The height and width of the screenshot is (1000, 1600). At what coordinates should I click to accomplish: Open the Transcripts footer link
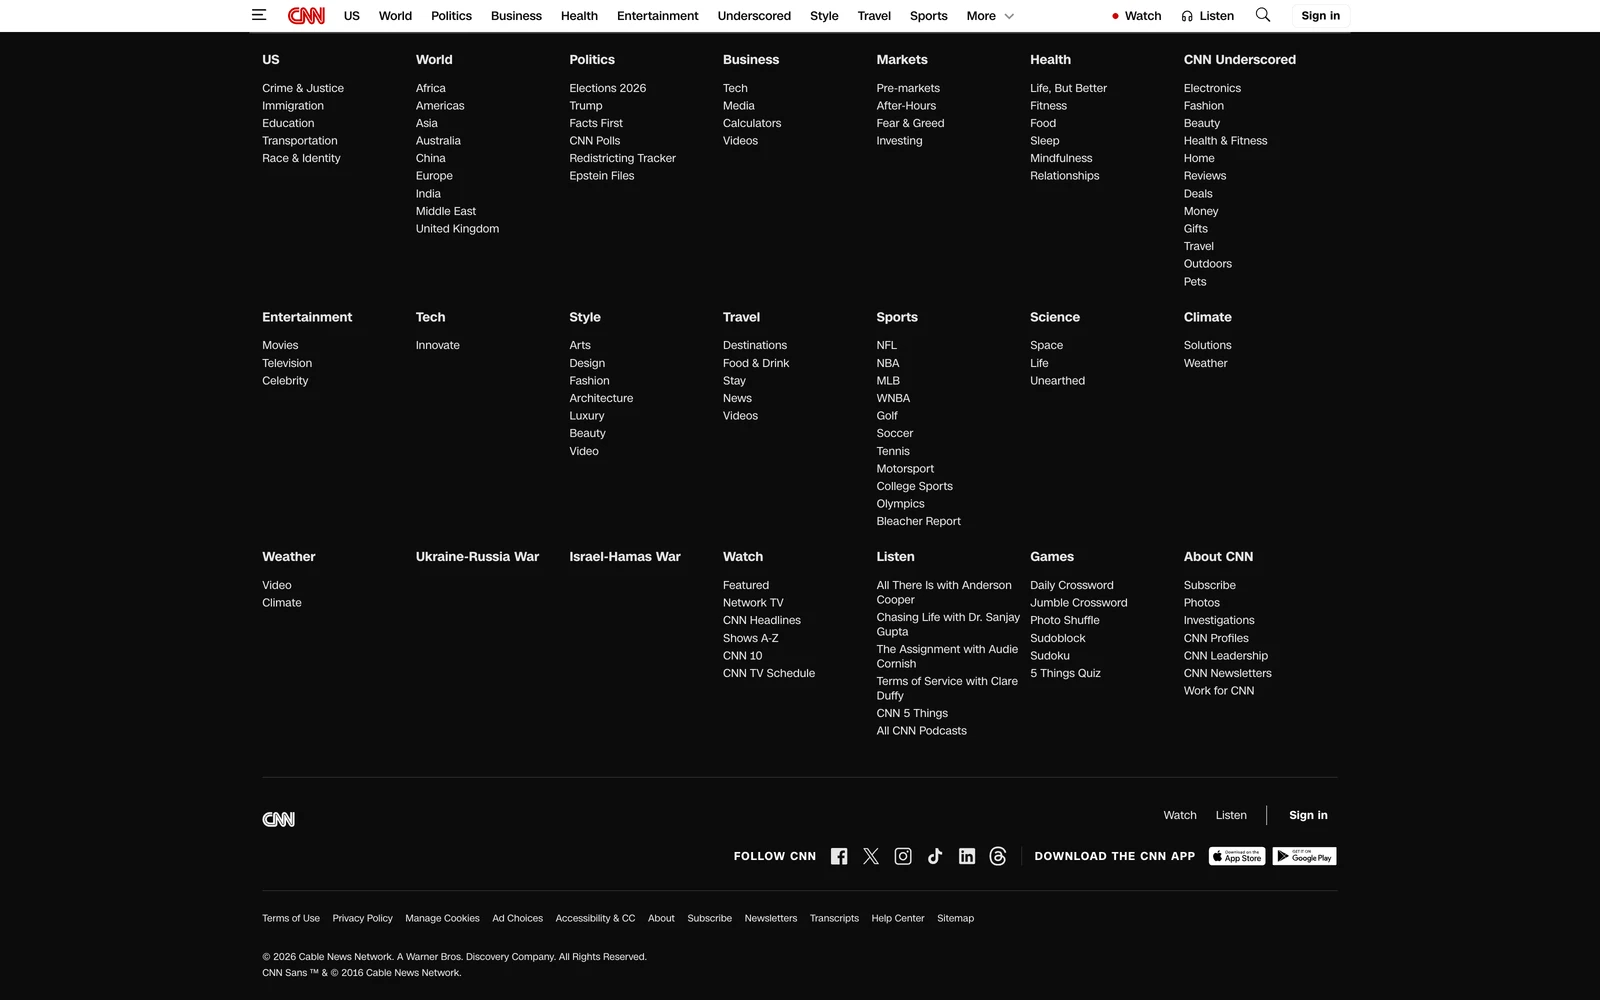[x=834, y=918]
